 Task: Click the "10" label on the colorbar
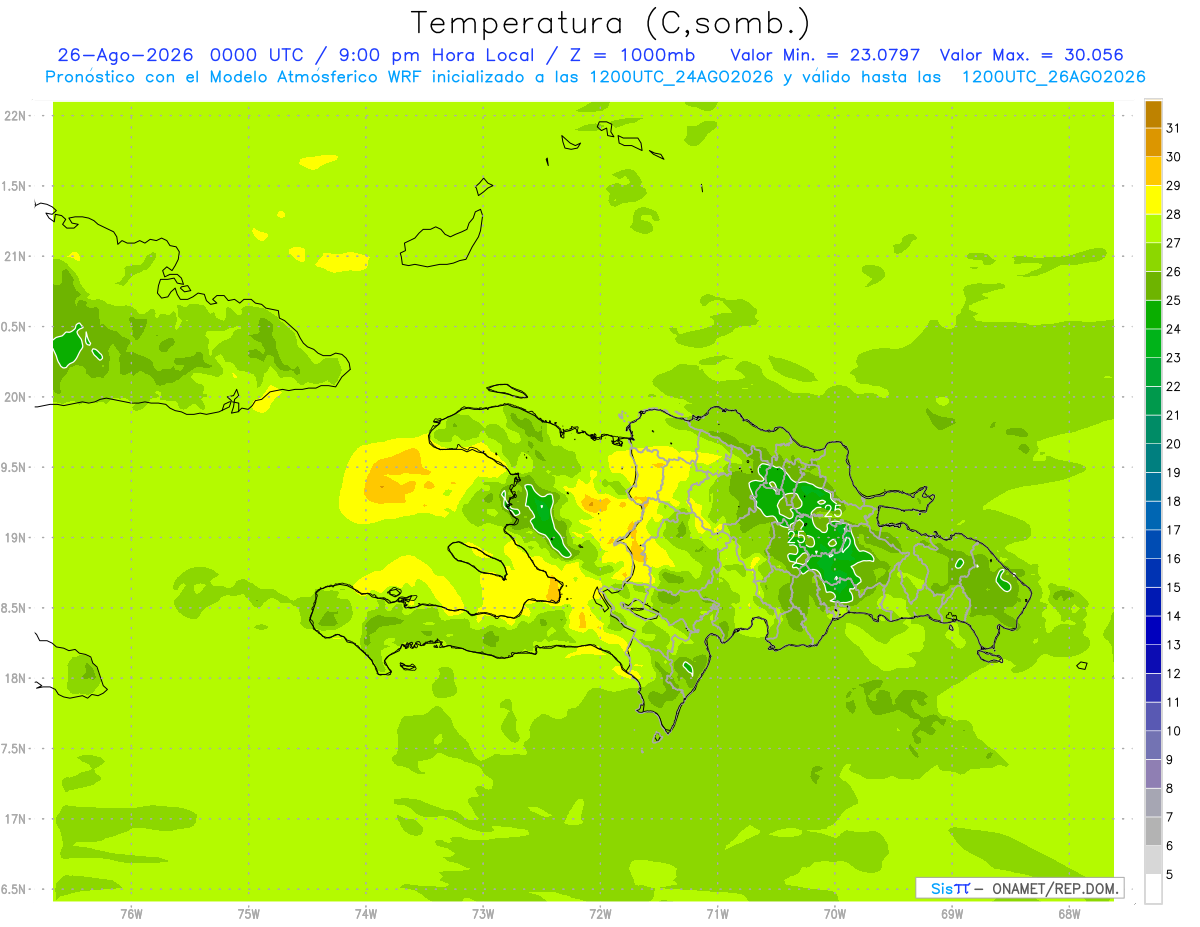pos(1174,731)
